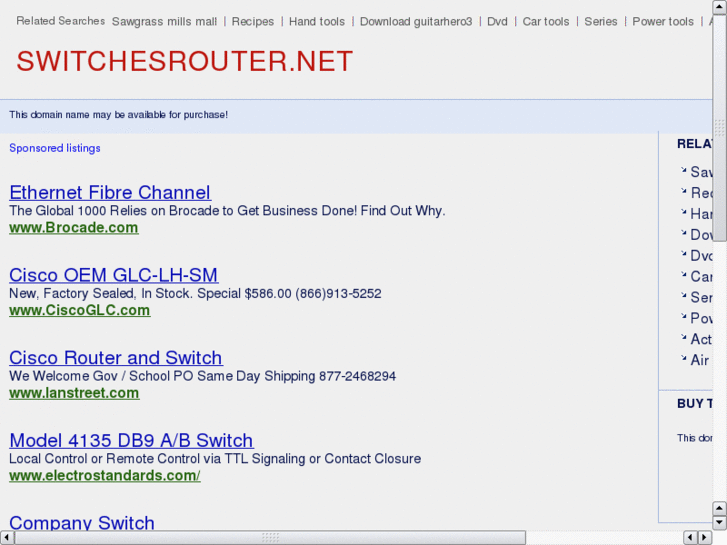
Task: Select Sawgrass mills mall related search
Action: pyautogui.click(x=164, y=22)
